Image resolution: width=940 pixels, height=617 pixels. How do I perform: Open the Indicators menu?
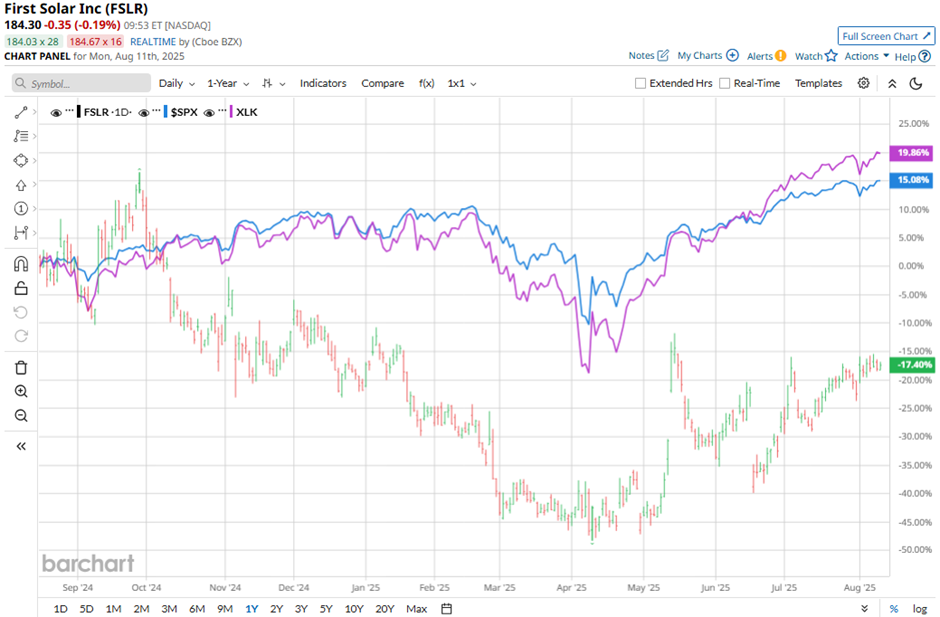[323, 83]
